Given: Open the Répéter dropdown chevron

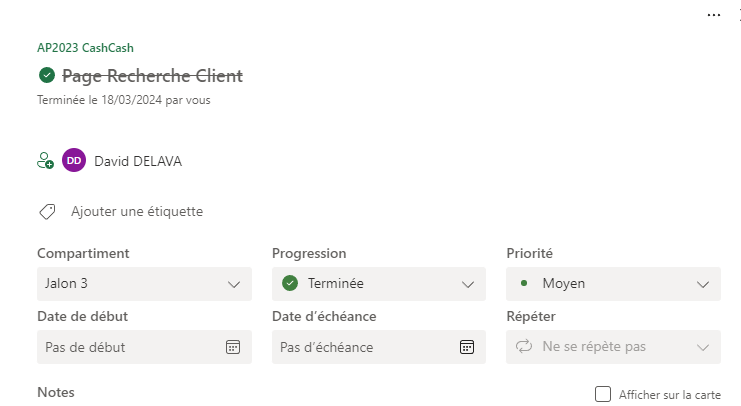Looking at the screenshot, I should [x=702, y=347].
